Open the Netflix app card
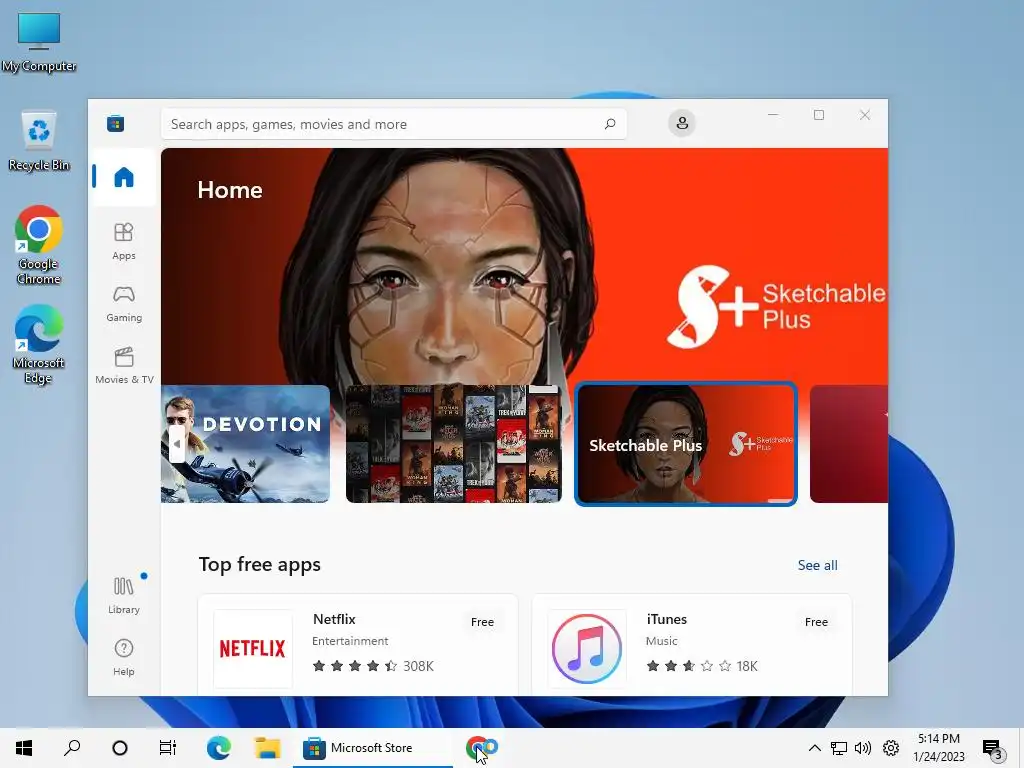The width and height of the screenshot is (1024, 768). 358,645
